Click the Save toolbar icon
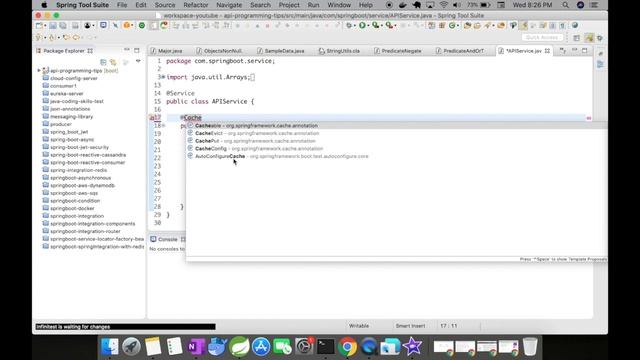Image resolution: width=640 pixels, height=360 pixels. (53, 26)
